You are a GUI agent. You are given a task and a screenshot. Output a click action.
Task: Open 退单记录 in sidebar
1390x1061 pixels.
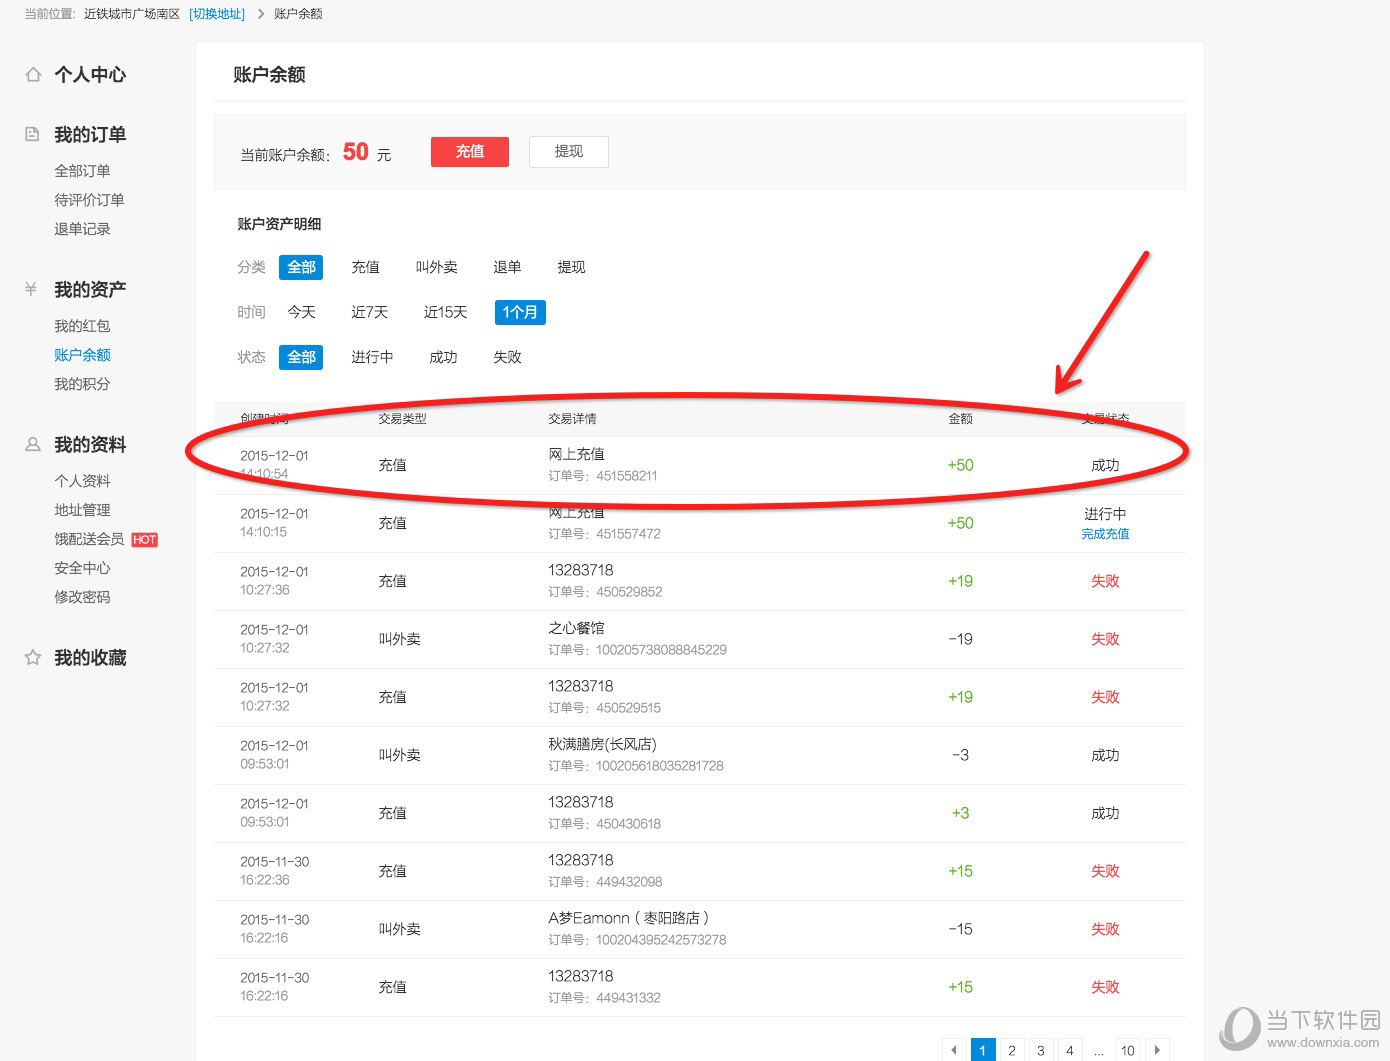82,229
